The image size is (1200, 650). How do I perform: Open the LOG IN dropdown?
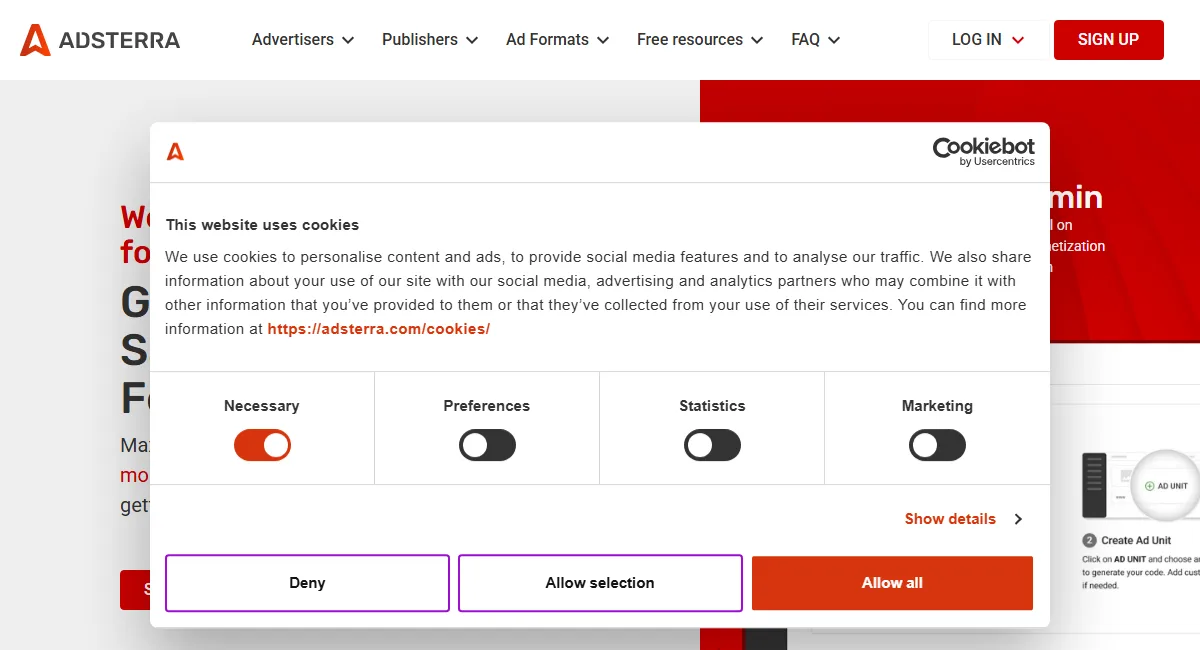tap(988, 40)
